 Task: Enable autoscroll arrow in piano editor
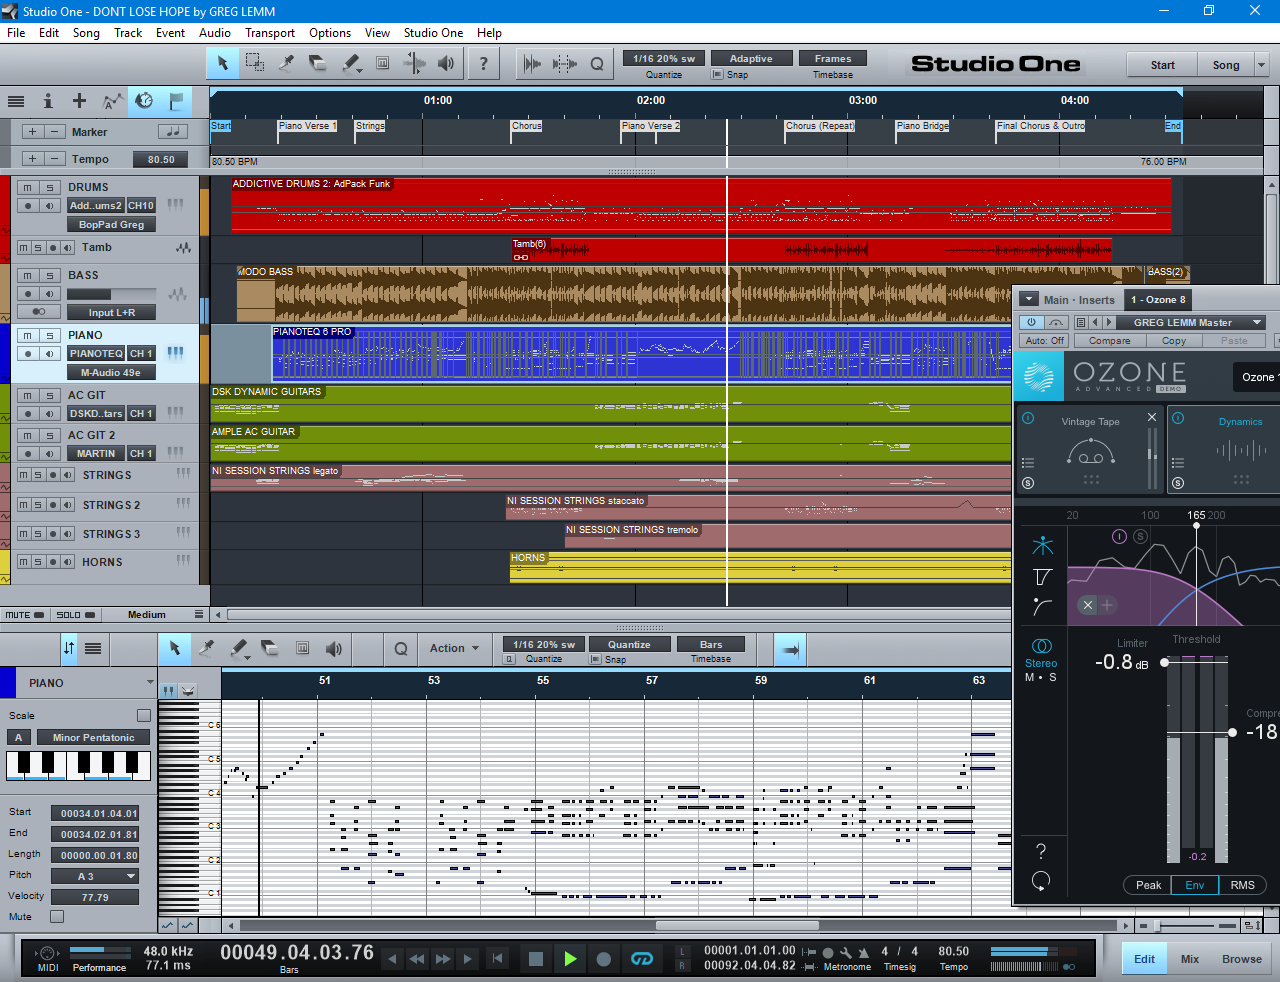[790, 650]
